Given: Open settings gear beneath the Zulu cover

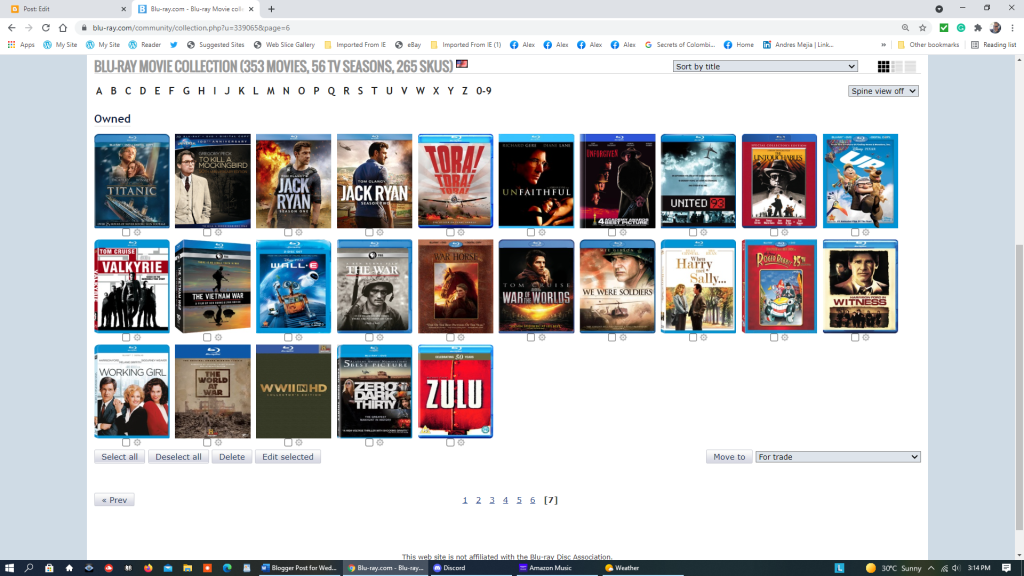Looking at the screenshot, I should tap(461, 442).
